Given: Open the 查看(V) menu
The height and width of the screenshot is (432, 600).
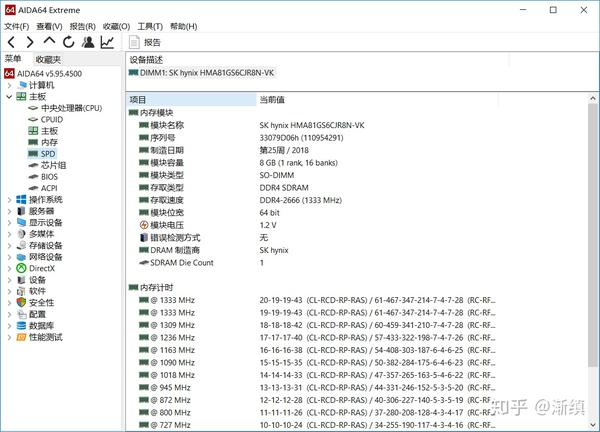Looking at the screenshot, I should [x=49, y=26].
